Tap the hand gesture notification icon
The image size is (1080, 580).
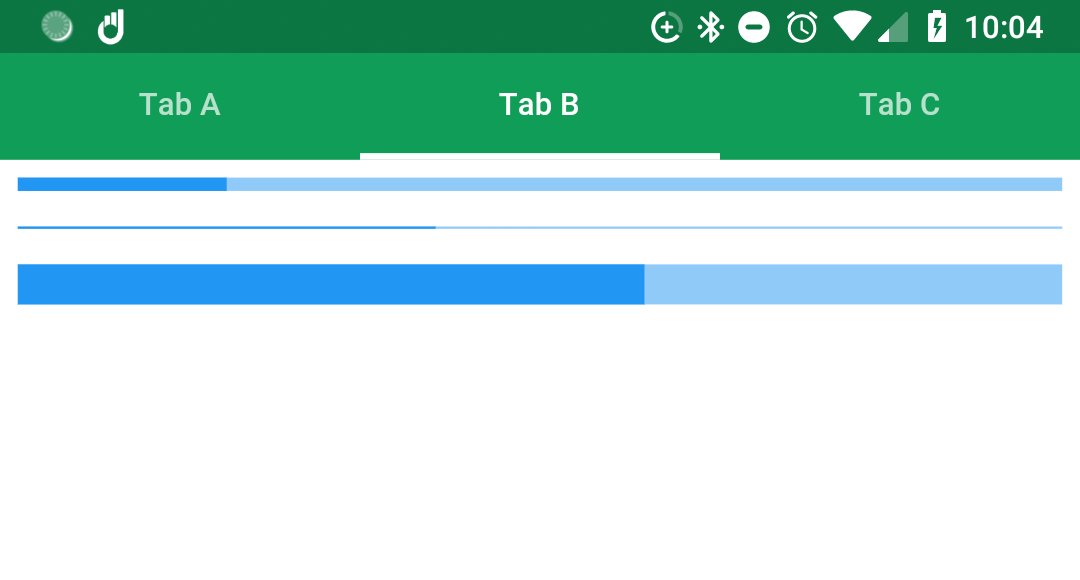pyautogui.click(x=110, y=27)
